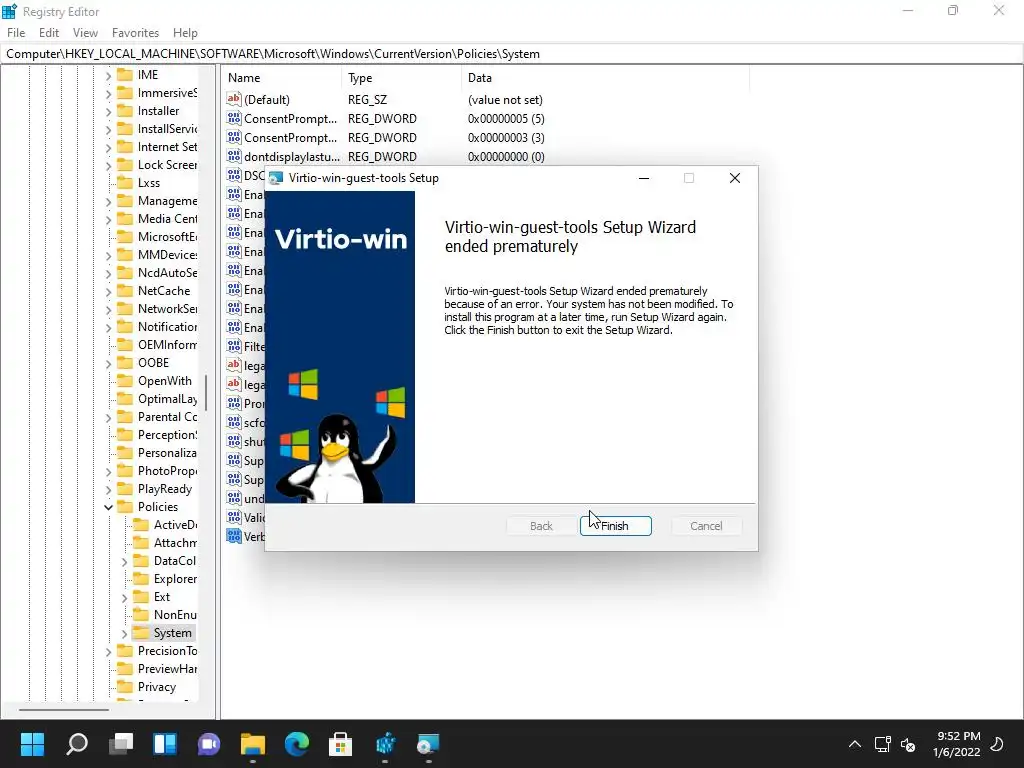1024x768 pixels.
Task: Select the IME folder icon
Action: tap(125, 74)
